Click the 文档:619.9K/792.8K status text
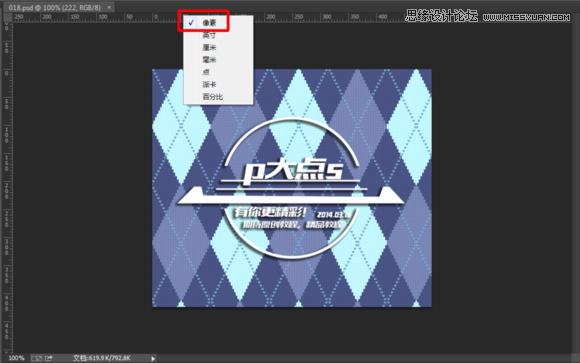This screenshot has height=363, width=580. [x=102, y=358]
